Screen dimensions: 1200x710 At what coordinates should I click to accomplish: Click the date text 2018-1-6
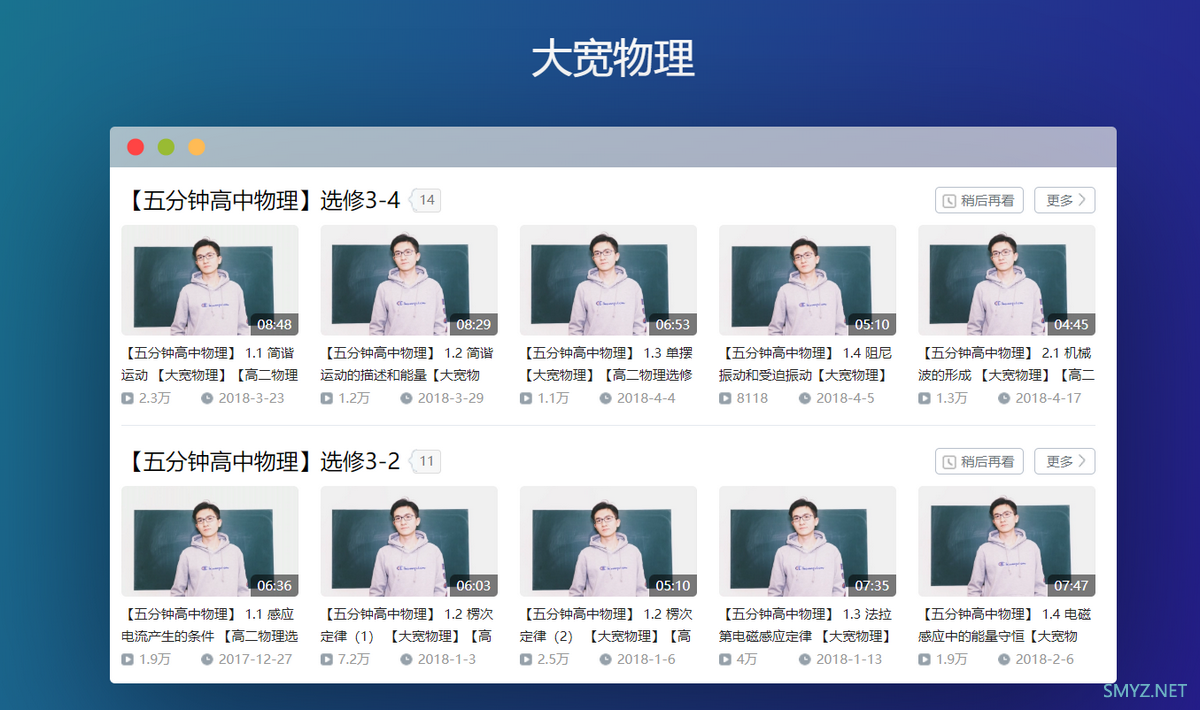click(646, 659)
